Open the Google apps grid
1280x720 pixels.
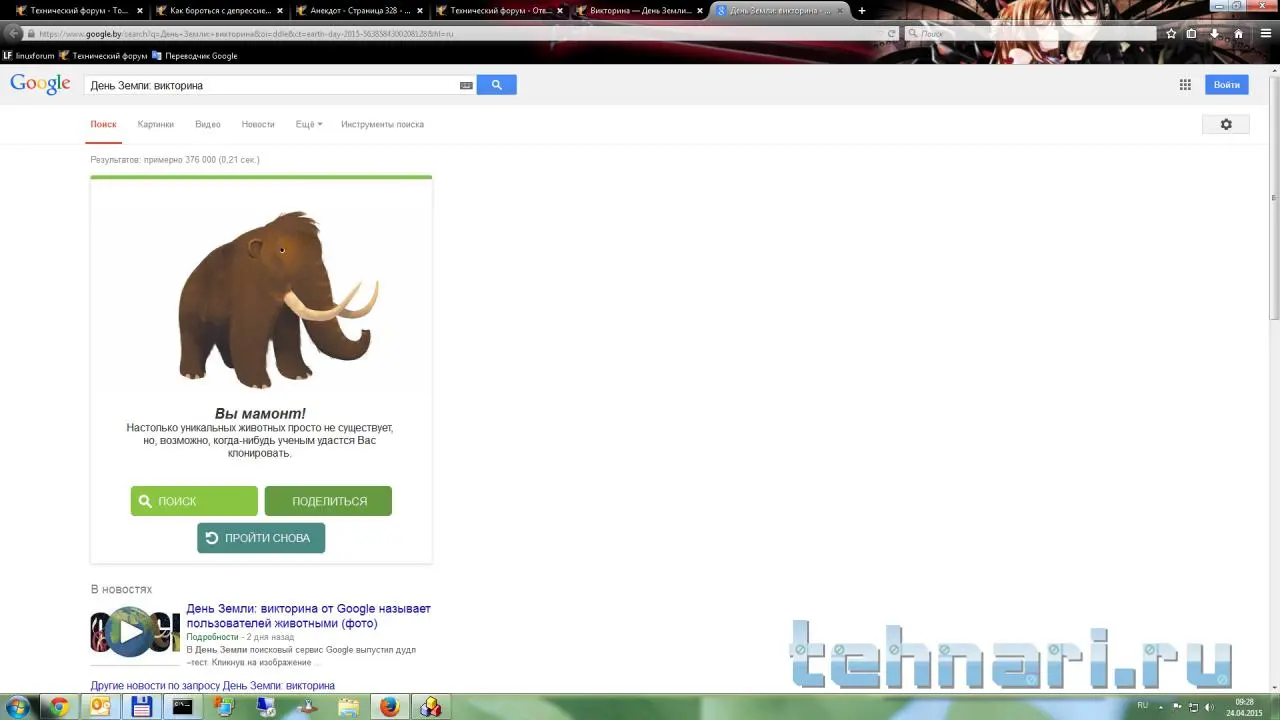pyautogui.click(x=1185, y=85)
